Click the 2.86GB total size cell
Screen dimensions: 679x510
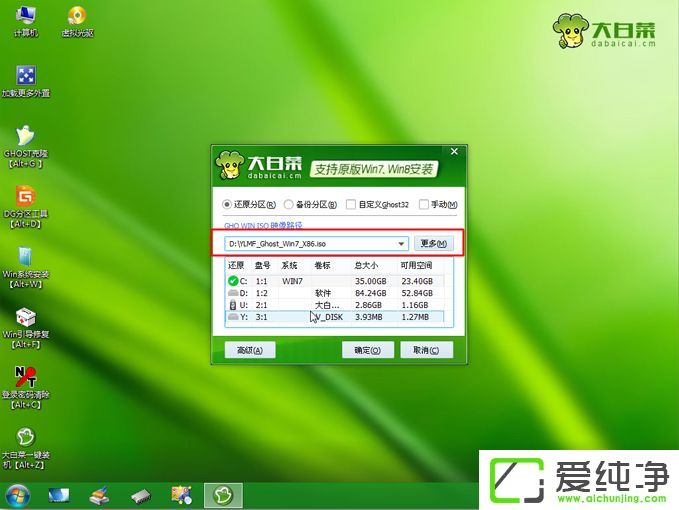(368, 305)
